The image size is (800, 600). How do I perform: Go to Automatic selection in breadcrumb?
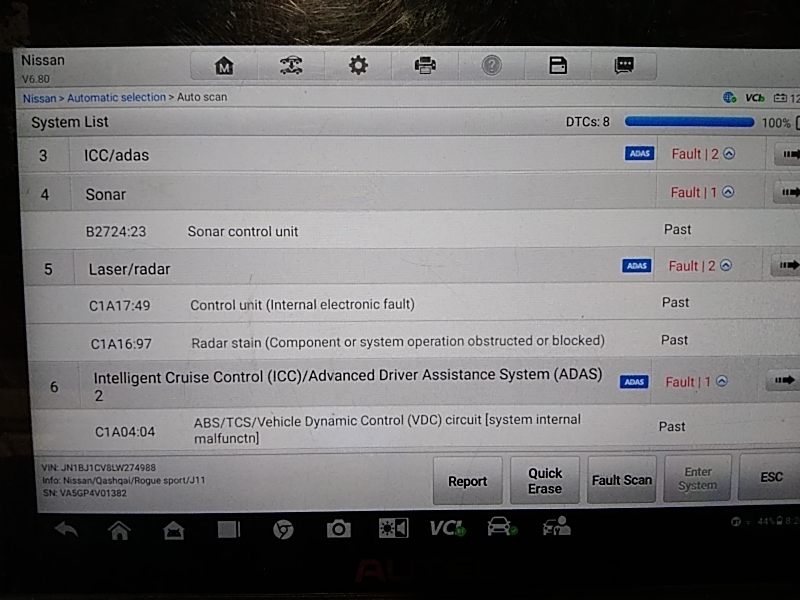click(116, 98)
